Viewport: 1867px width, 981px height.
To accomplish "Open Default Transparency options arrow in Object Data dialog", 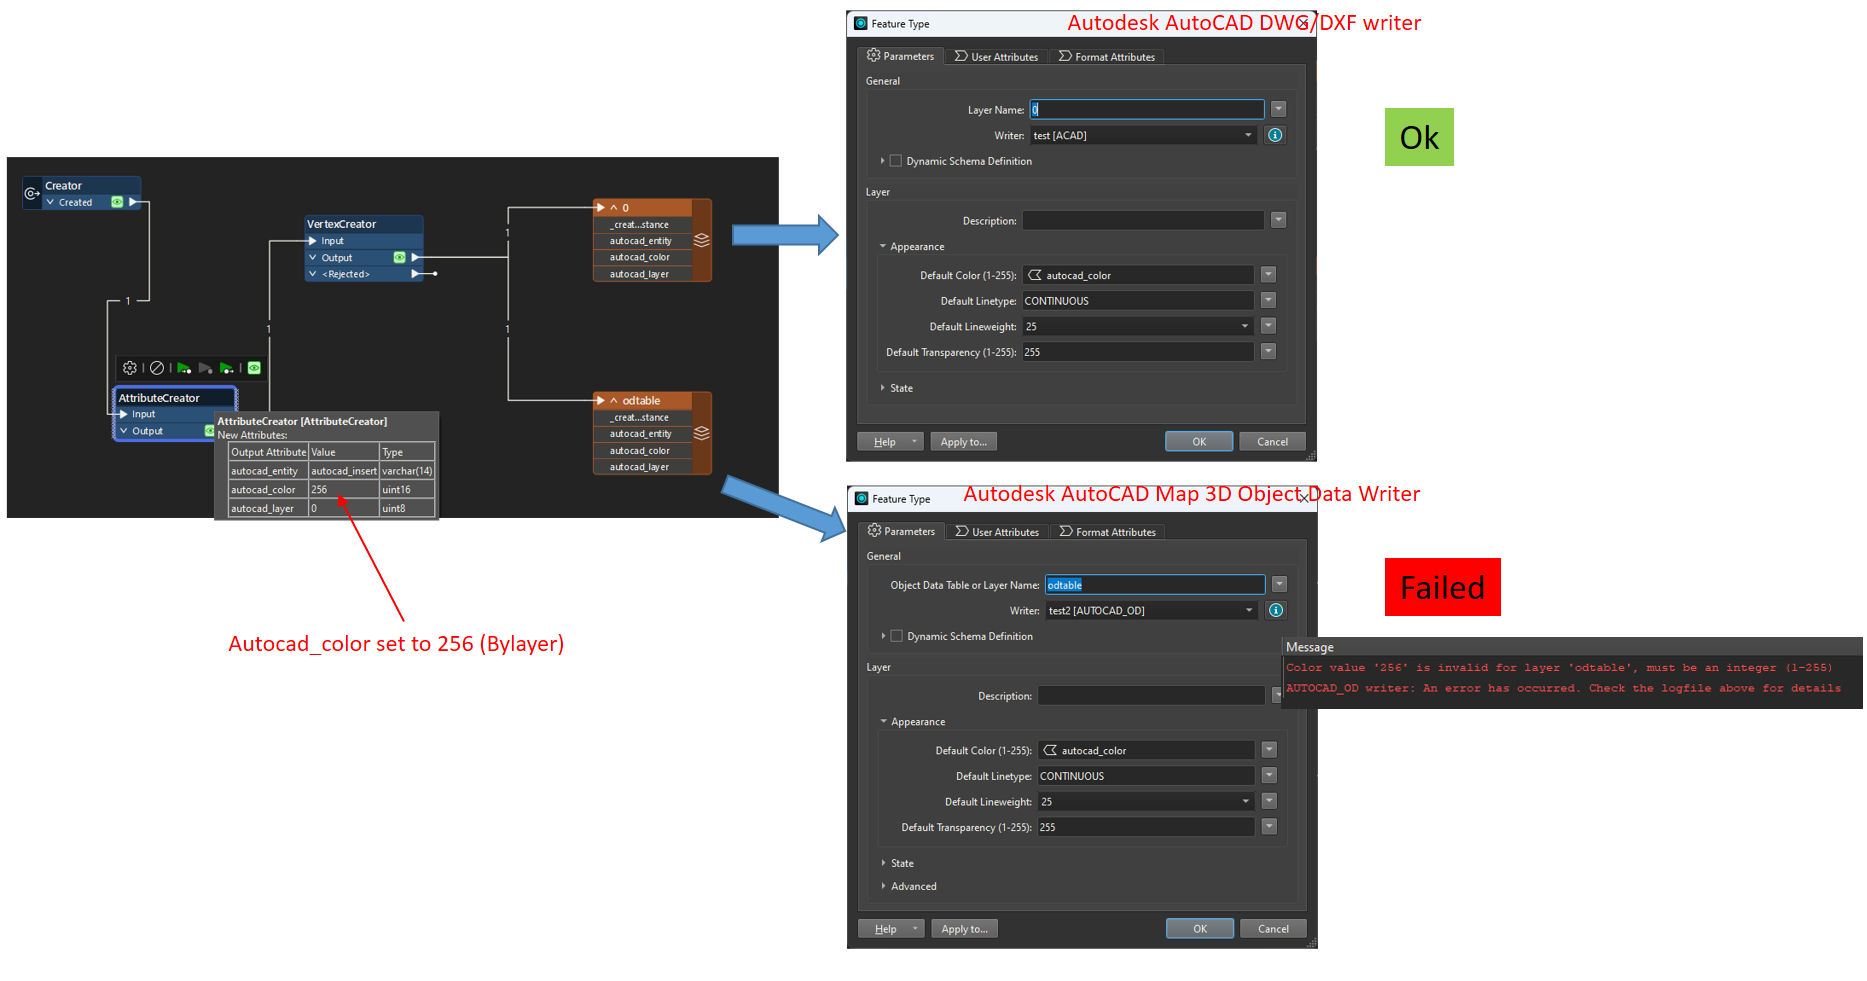I will click(x=1270, y=826).
